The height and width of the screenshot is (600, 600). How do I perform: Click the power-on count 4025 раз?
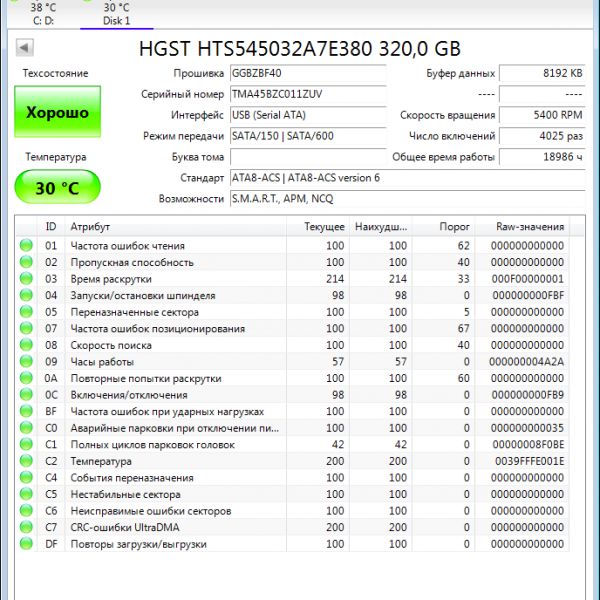point(542,136)
